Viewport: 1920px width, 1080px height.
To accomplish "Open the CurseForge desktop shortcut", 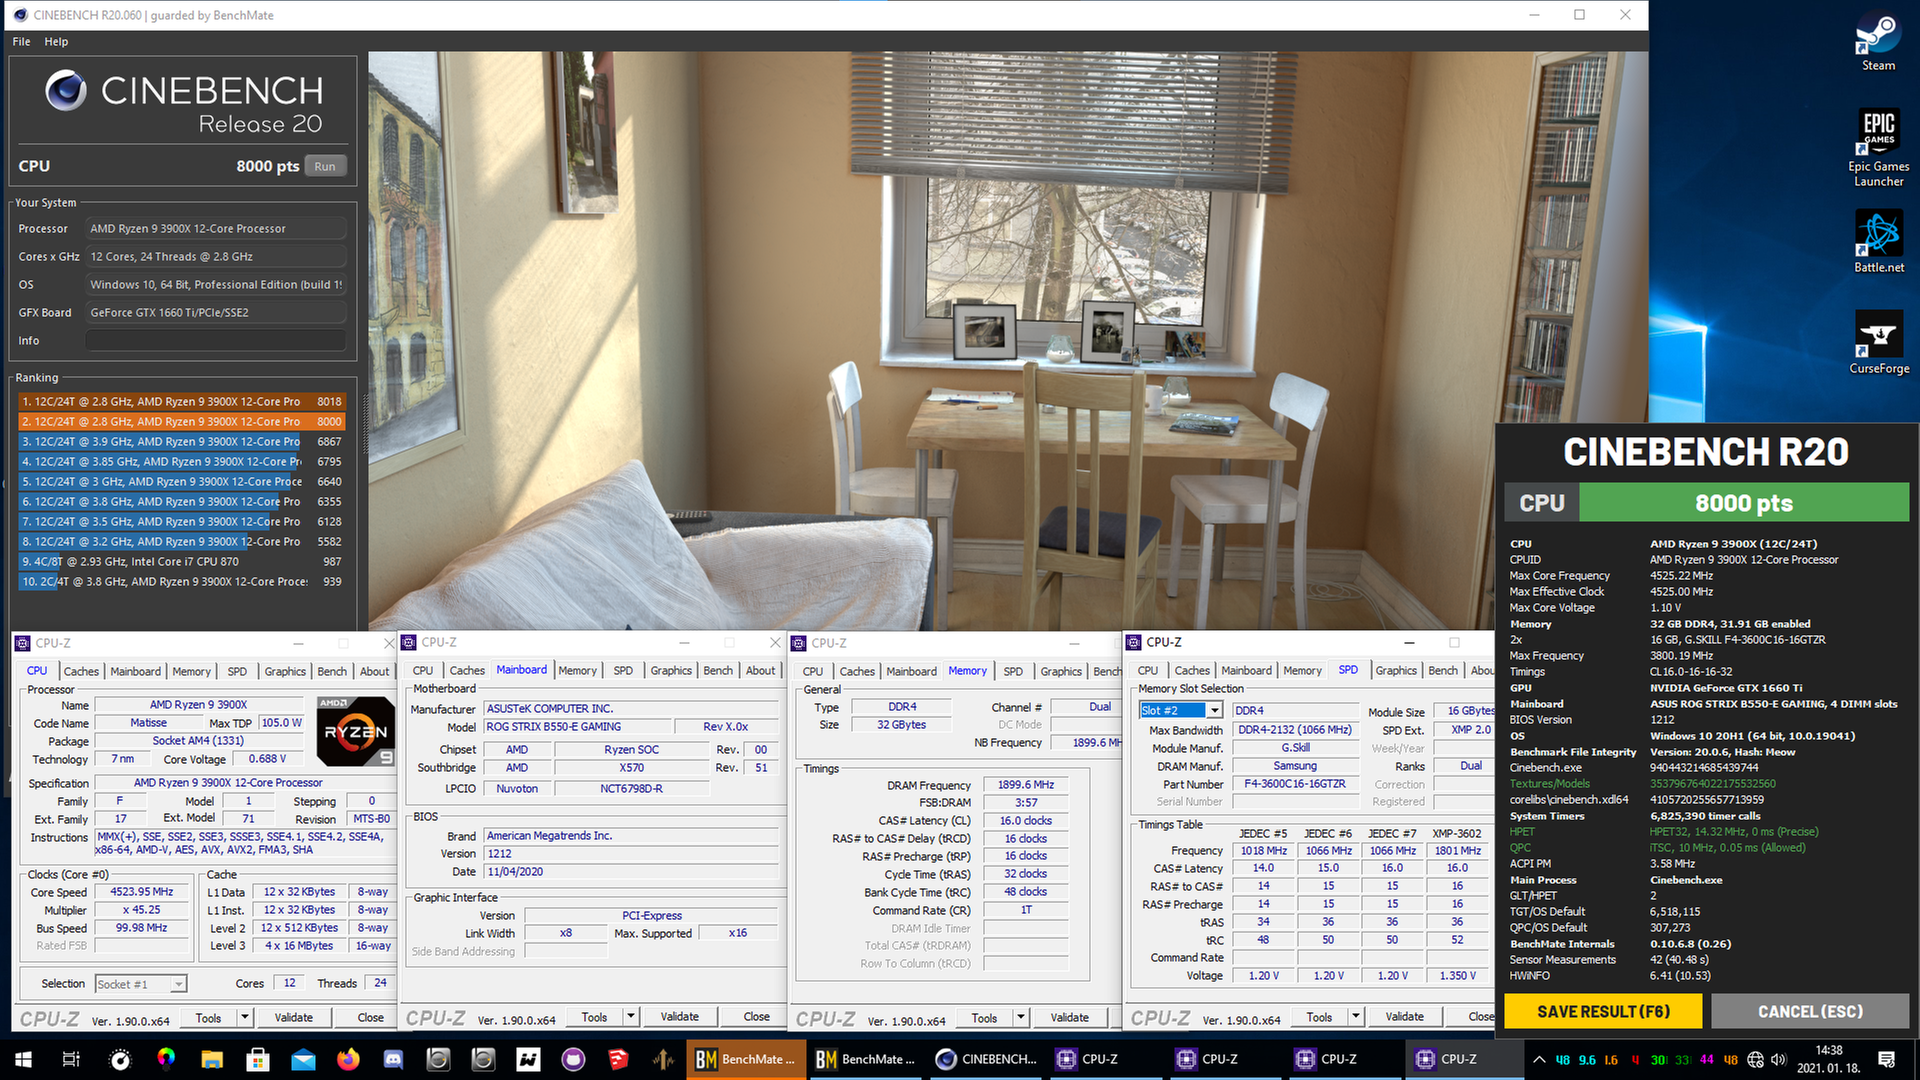I will [x=1878, y=342].
